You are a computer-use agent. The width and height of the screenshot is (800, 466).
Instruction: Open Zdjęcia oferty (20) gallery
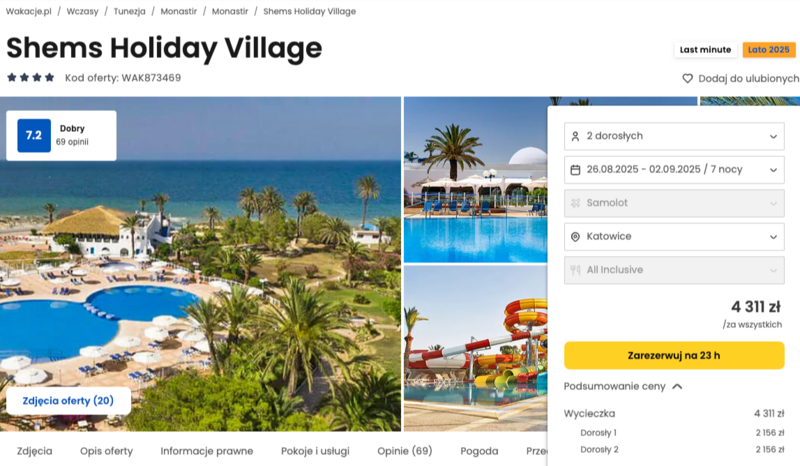pos(68,401)
